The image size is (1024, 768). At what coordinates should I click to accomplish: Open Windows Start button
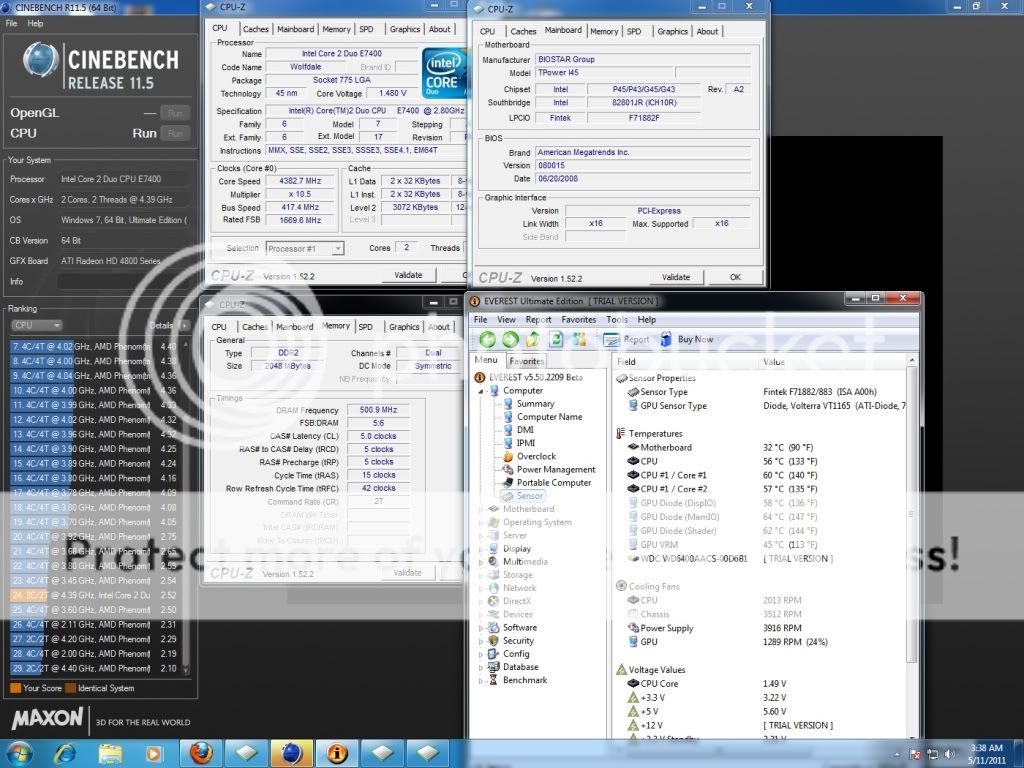19,753
